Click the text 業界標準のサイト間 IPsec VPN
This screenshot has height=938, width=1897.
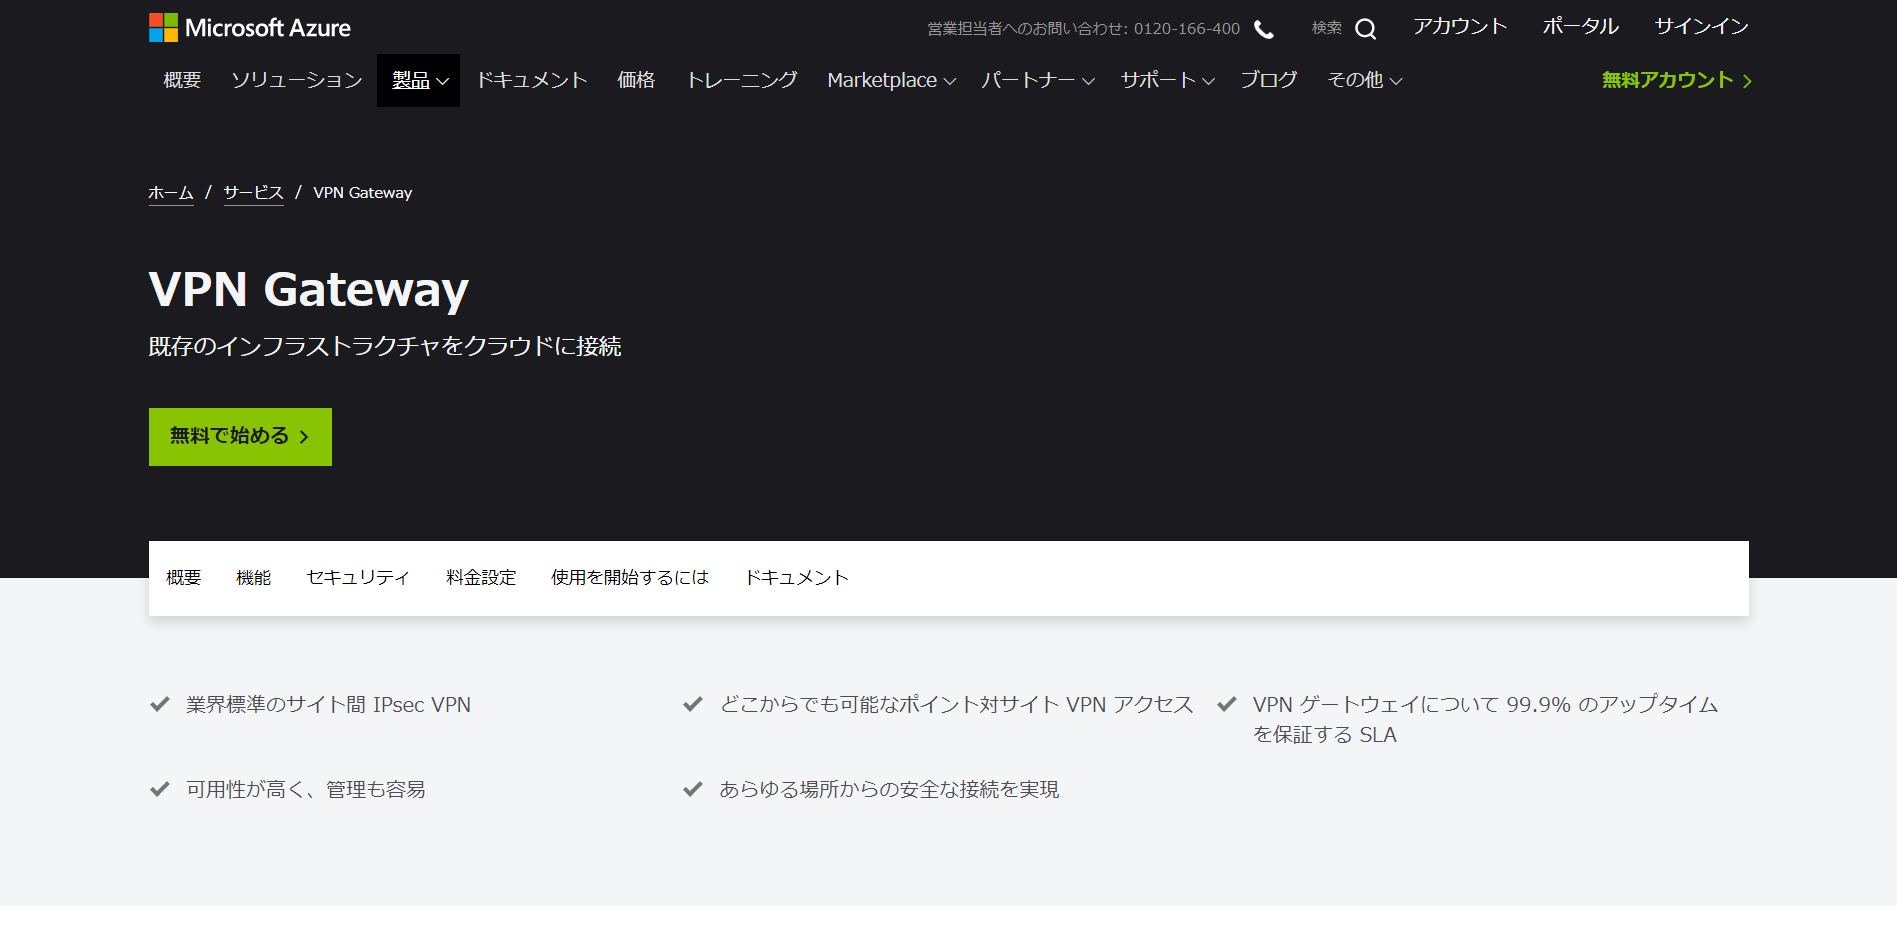click(x=328, y=705)
